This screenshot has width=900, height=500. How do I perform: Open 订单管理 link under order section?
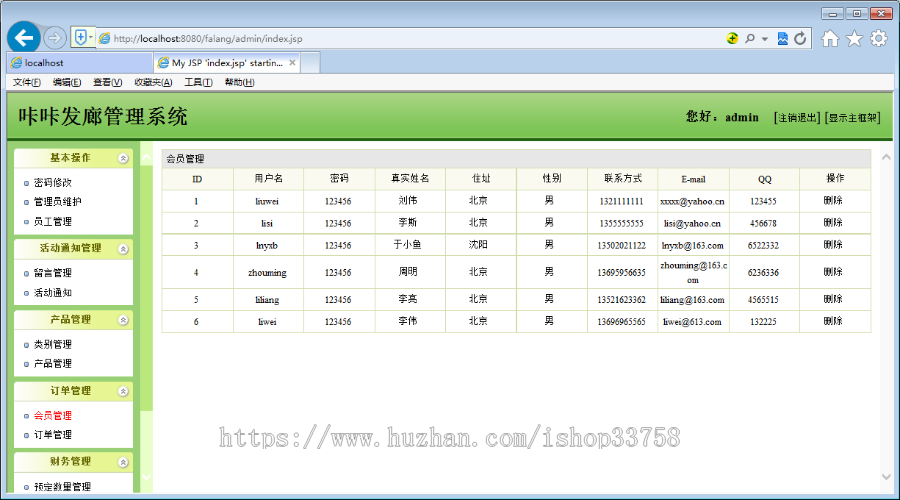pyautogui.click(x=52, y=435)
